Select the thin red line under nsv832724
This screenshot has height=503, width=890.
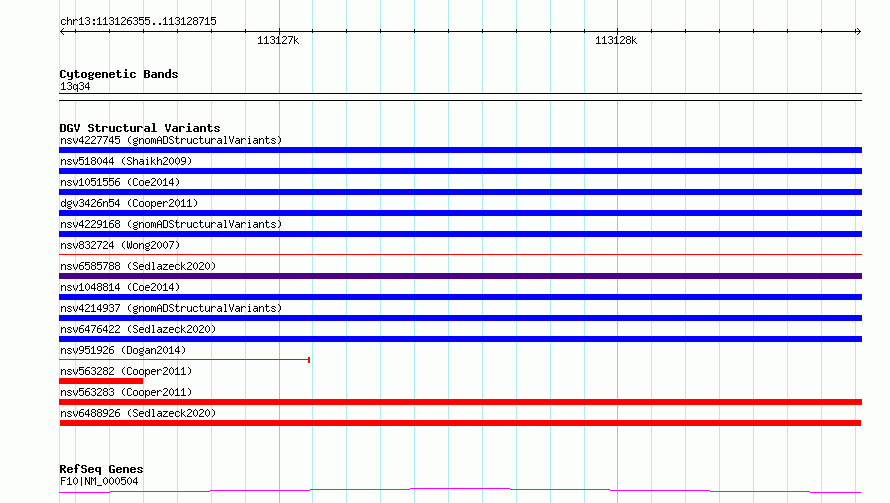coord(460,254)
